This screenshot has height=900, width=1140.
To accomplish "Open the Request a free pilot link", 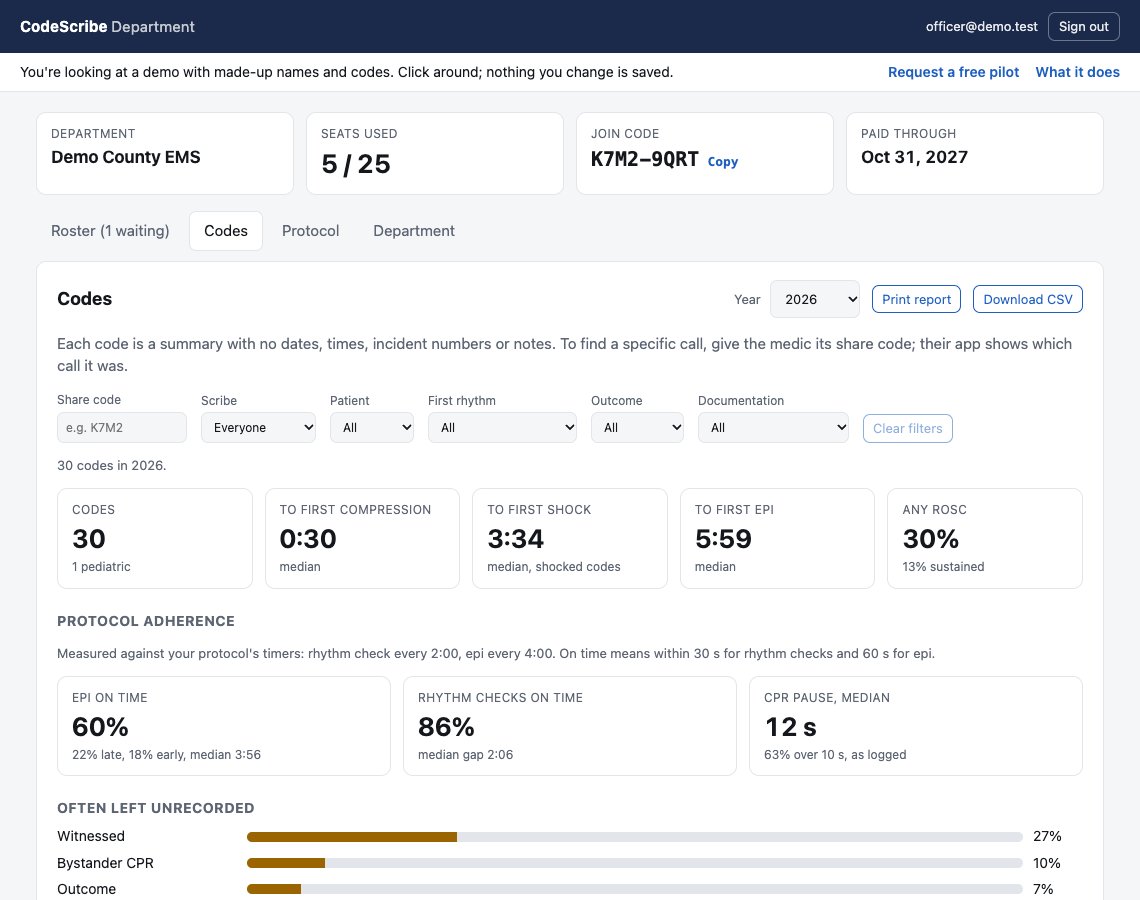I will click(x=953, y=72).
